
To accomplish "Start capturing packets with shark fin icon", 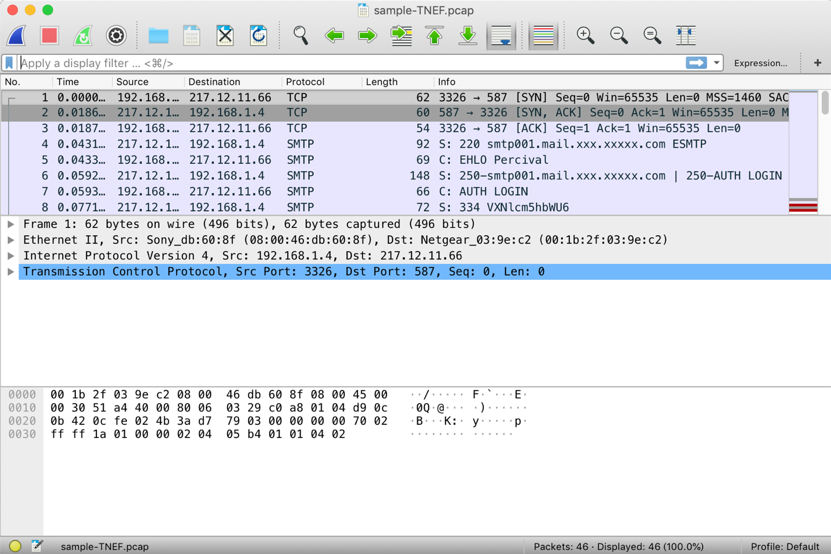I will [16, 36].
